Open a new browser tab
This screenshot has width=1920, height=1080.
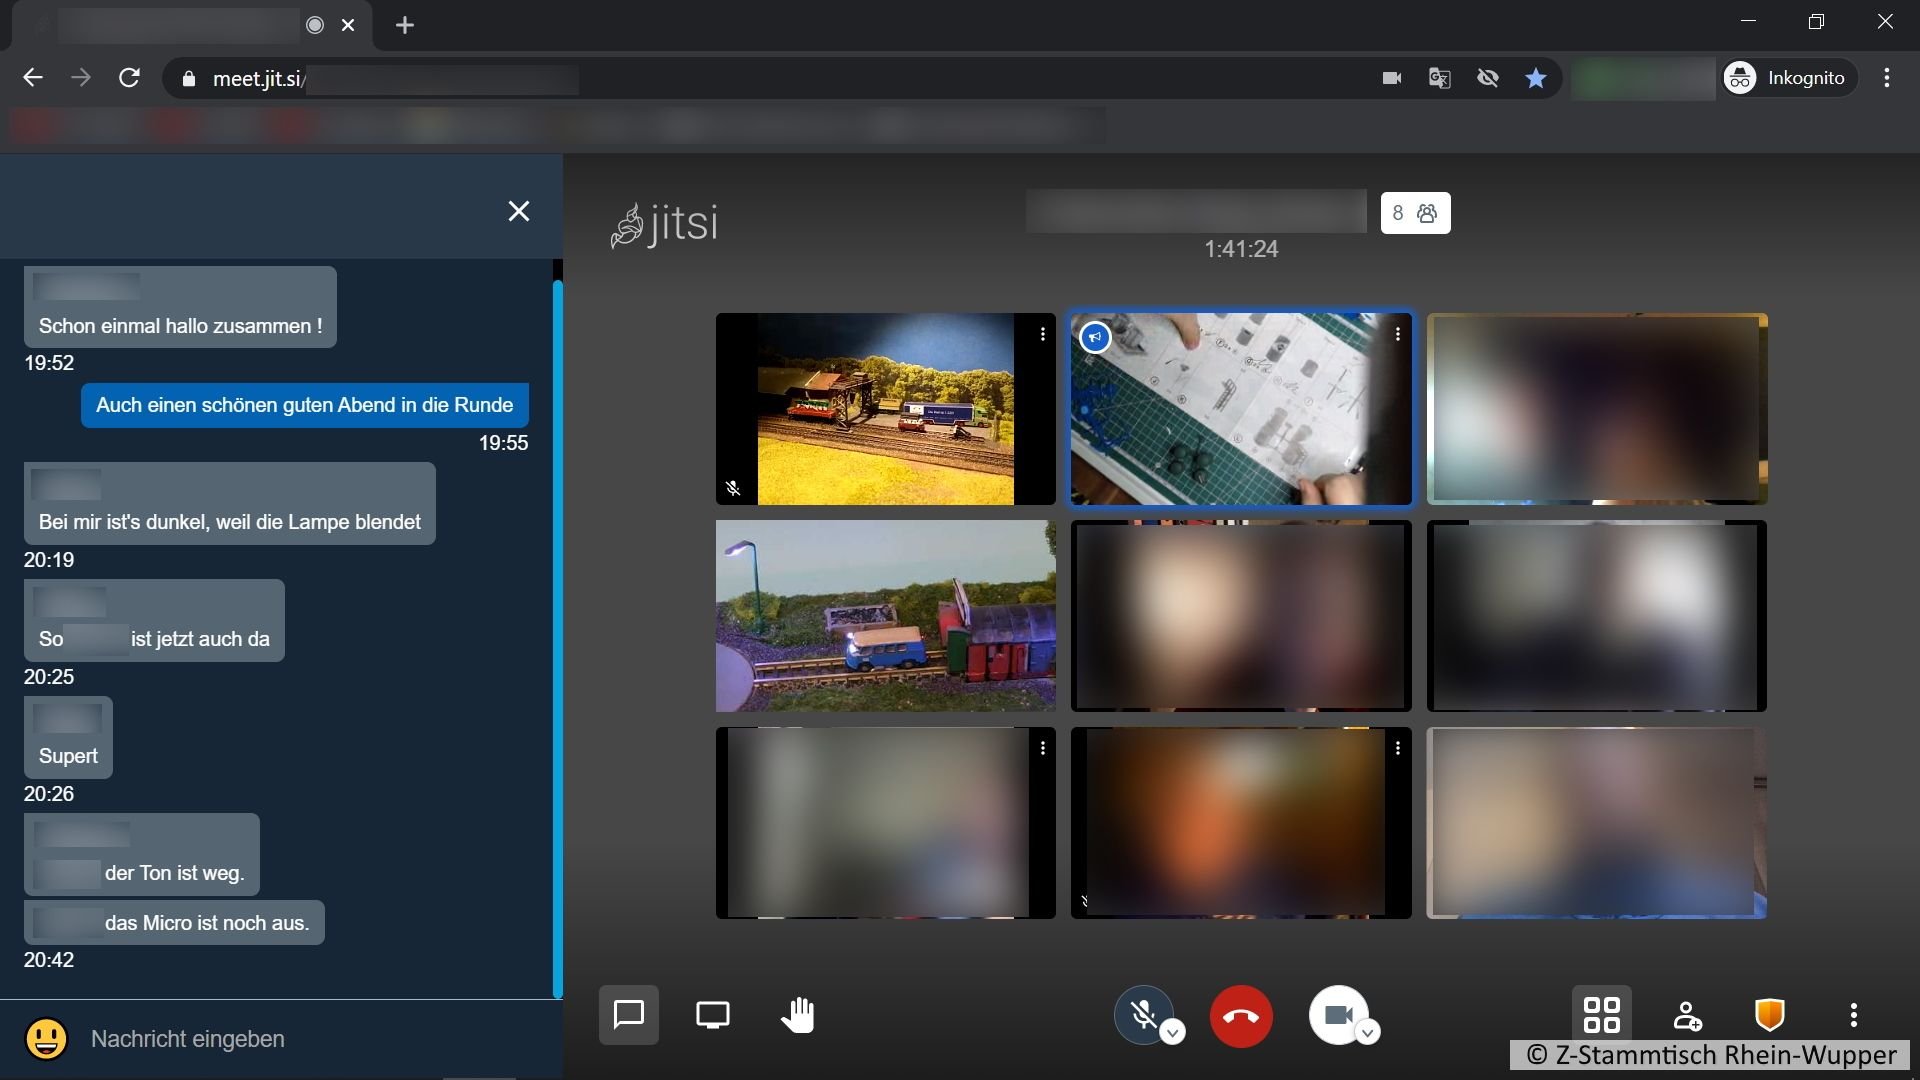(x=404, y=25)
